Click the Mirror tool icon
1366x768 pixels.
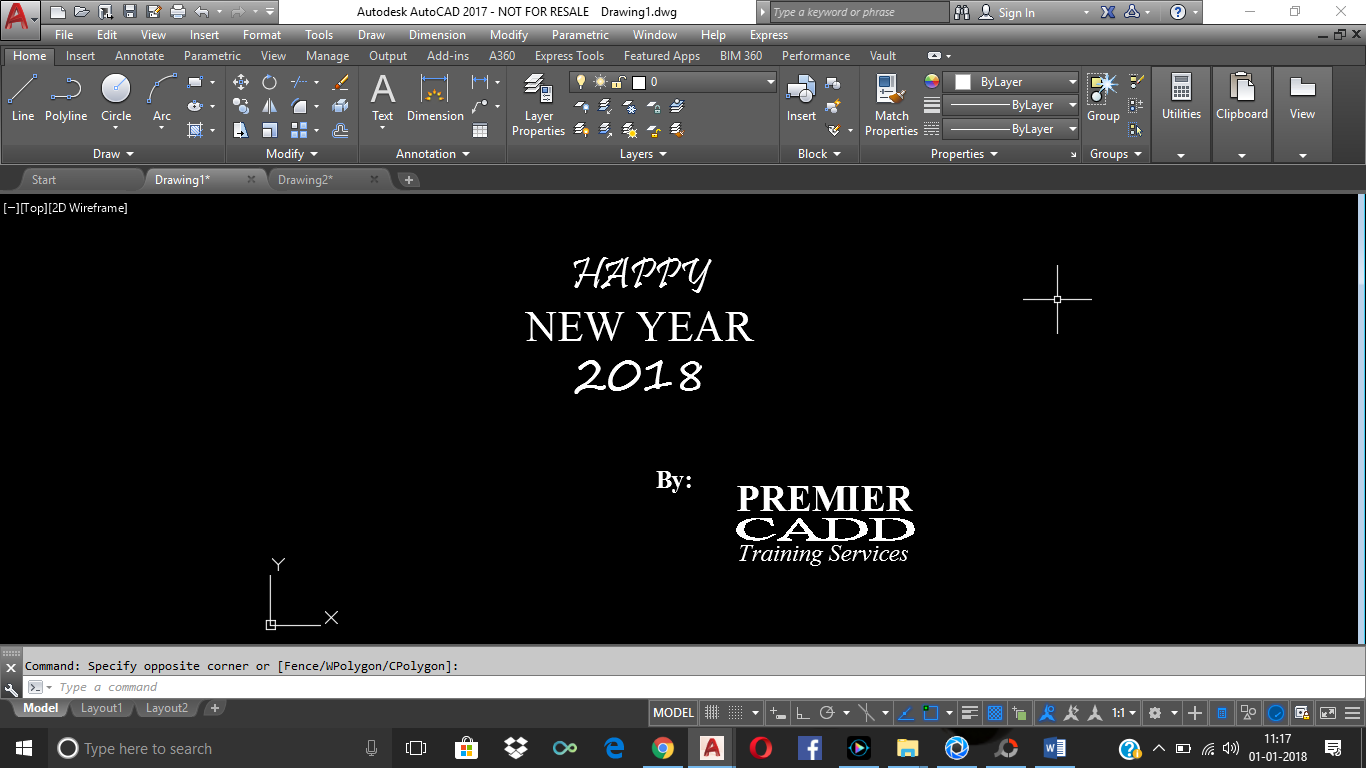pos(270,106)
